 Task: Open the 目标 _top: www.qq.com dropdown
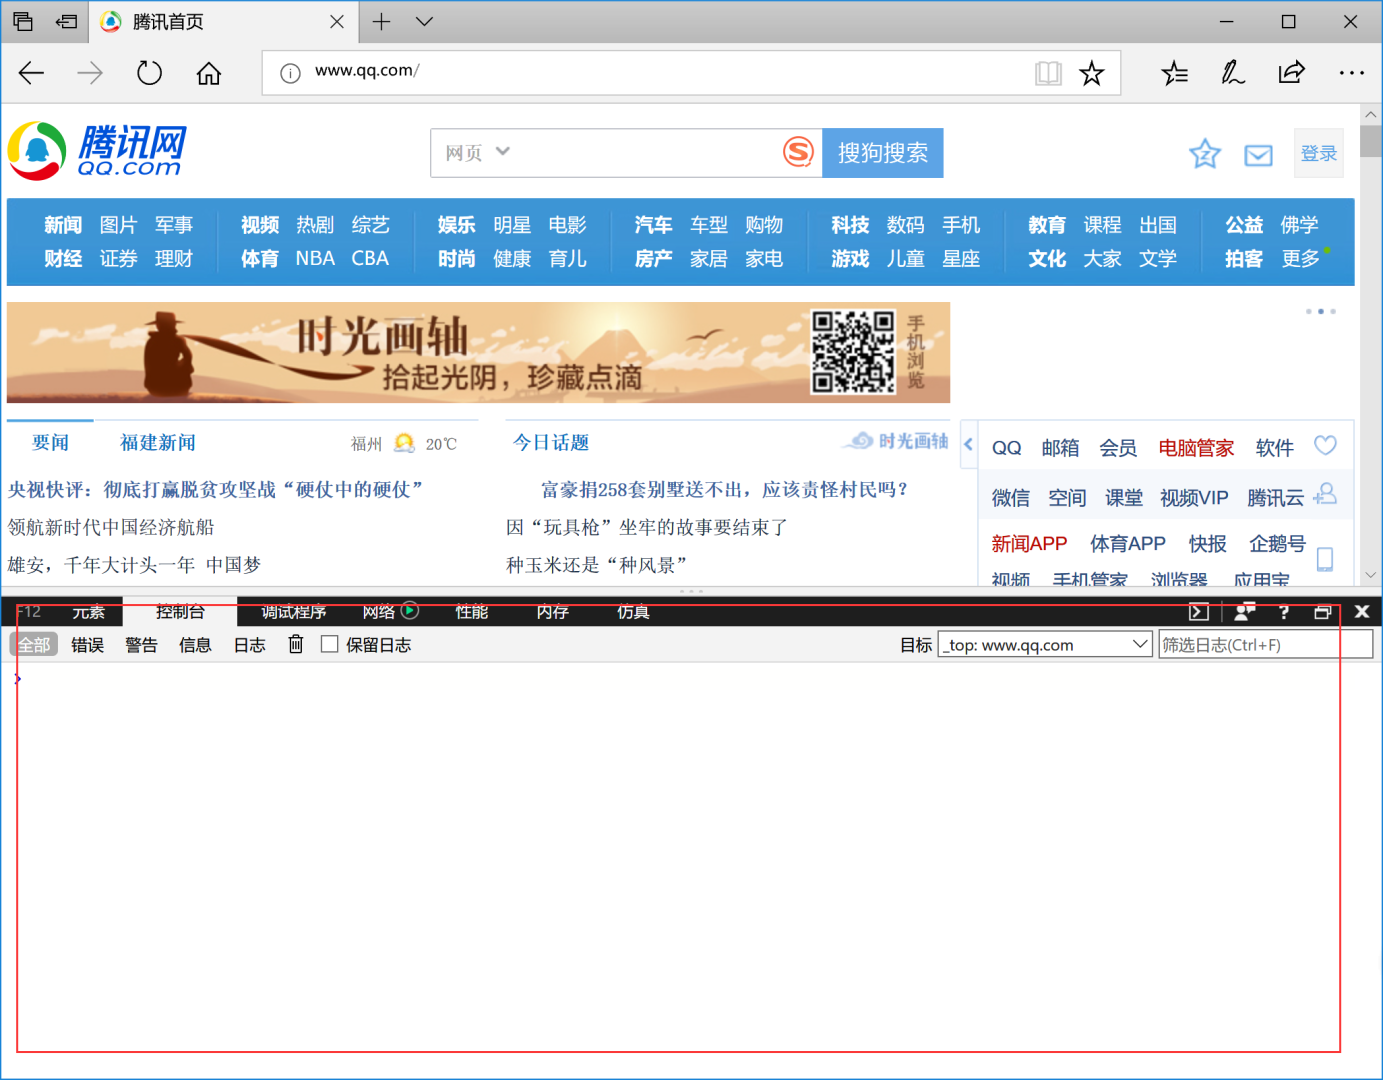1046,645
